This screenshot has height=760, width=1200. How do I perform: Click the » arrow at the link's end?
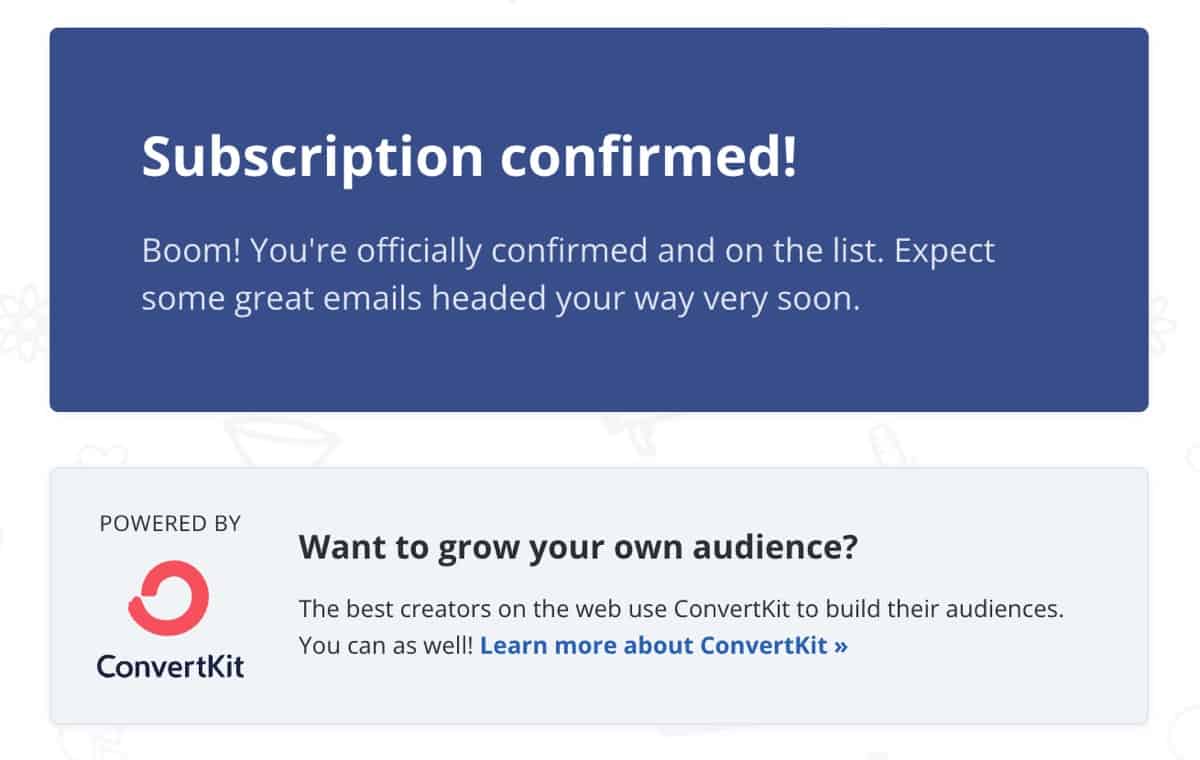click(x=839, y=646)
